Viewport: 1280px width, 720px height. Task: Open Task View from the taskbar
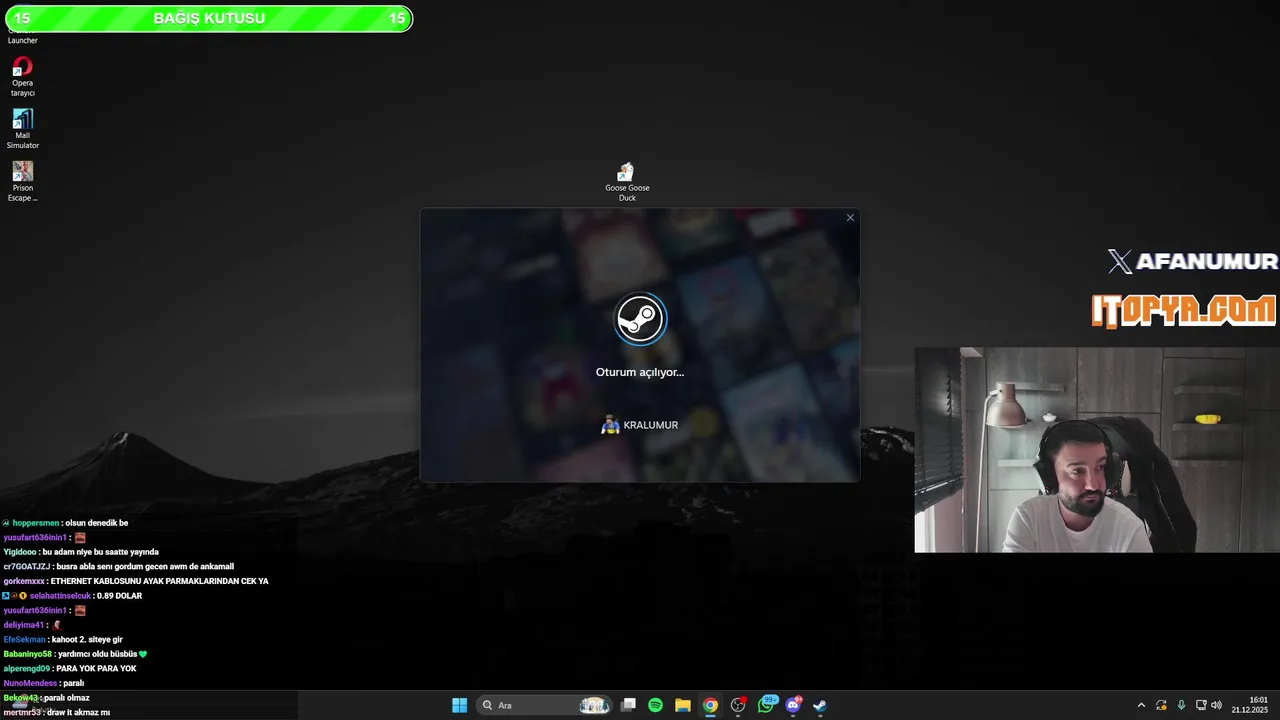pos(628,705)
